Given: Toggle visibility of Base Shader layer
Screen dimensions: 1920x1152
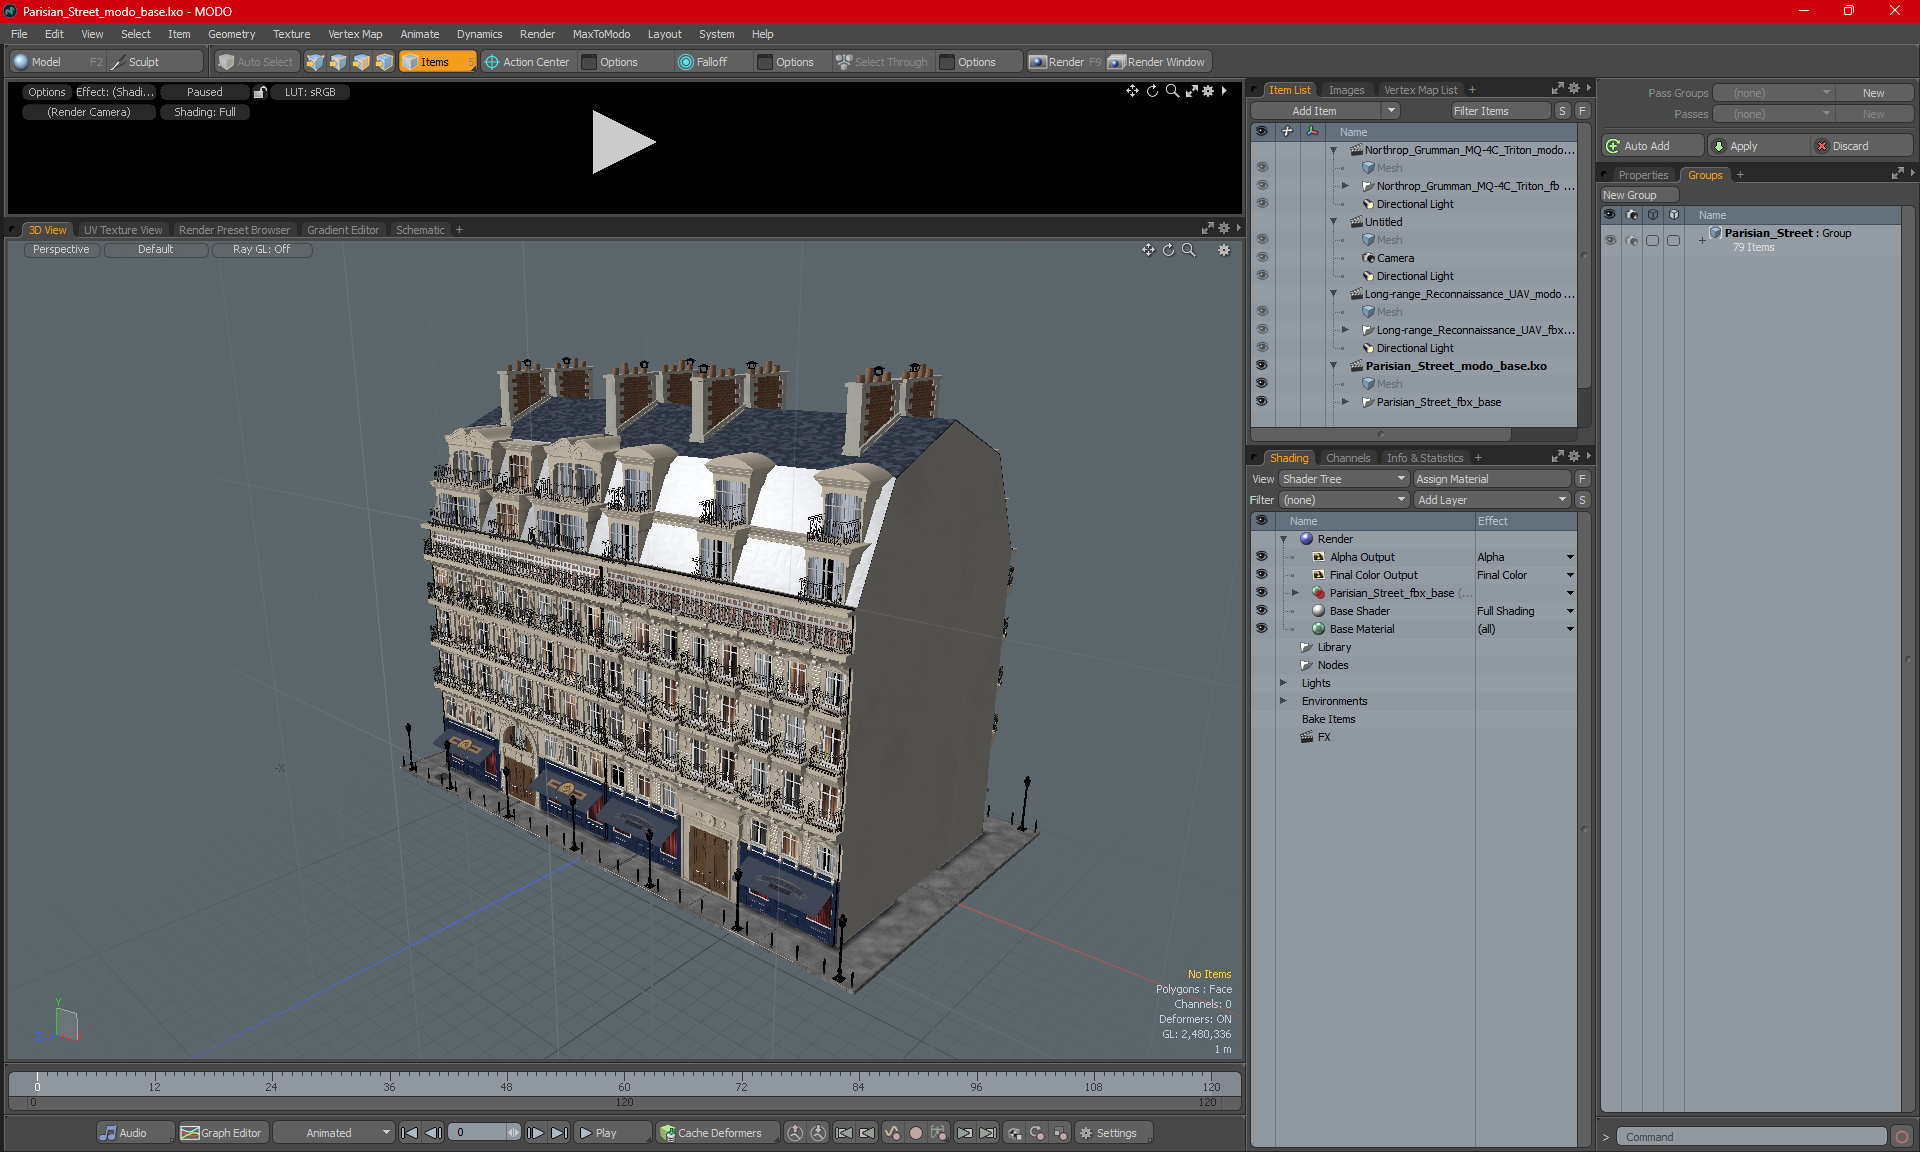Looking at the screenshot, I should pyautogui.click(x=1261, y=611).
